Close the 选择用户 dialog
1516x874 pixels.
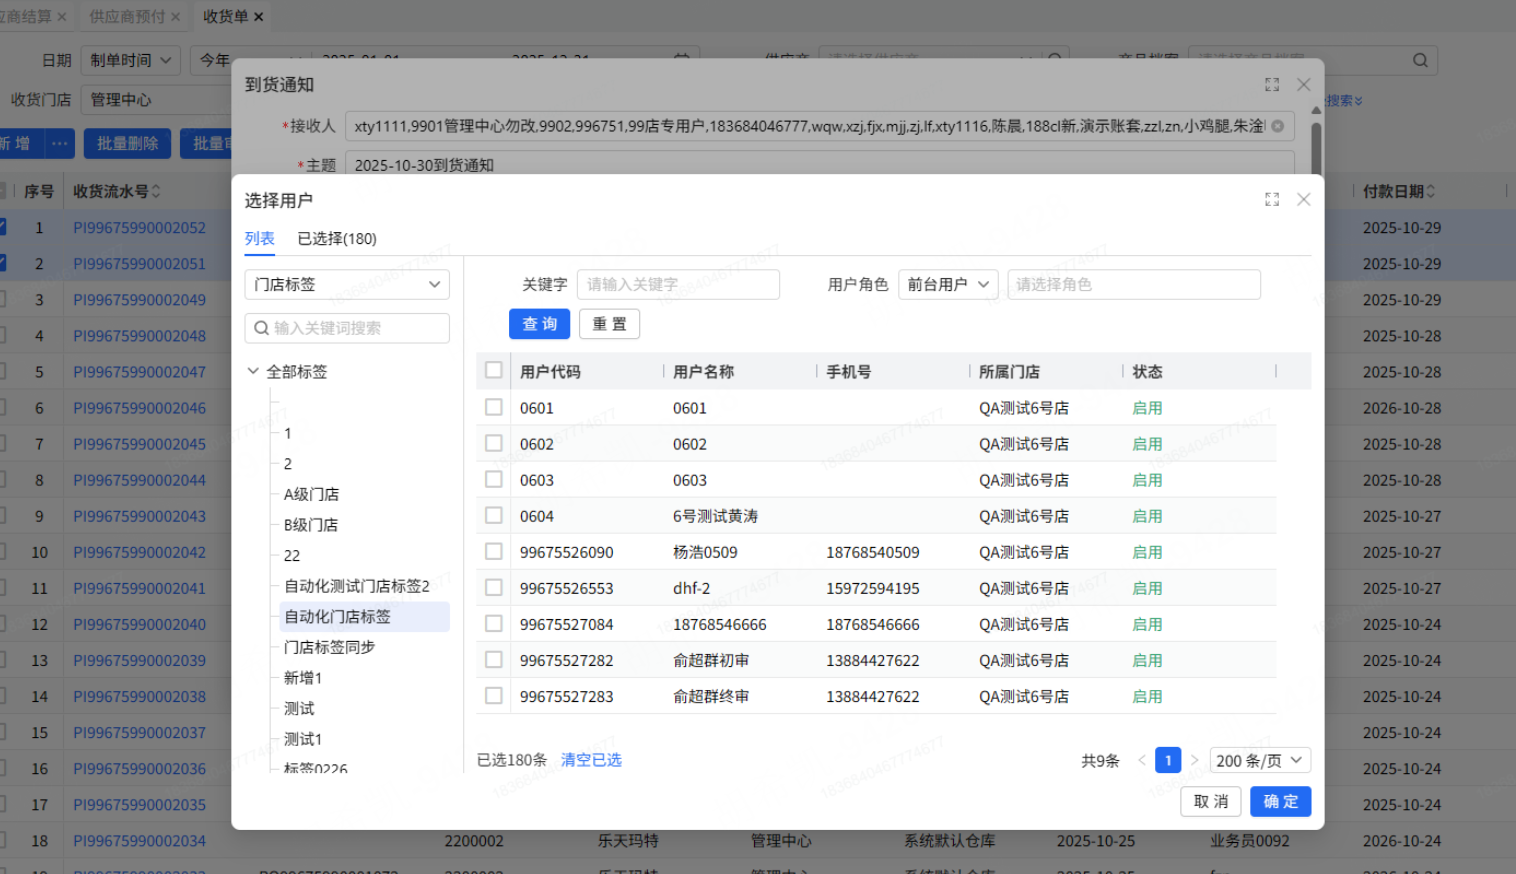click(x=1303, y=200)
